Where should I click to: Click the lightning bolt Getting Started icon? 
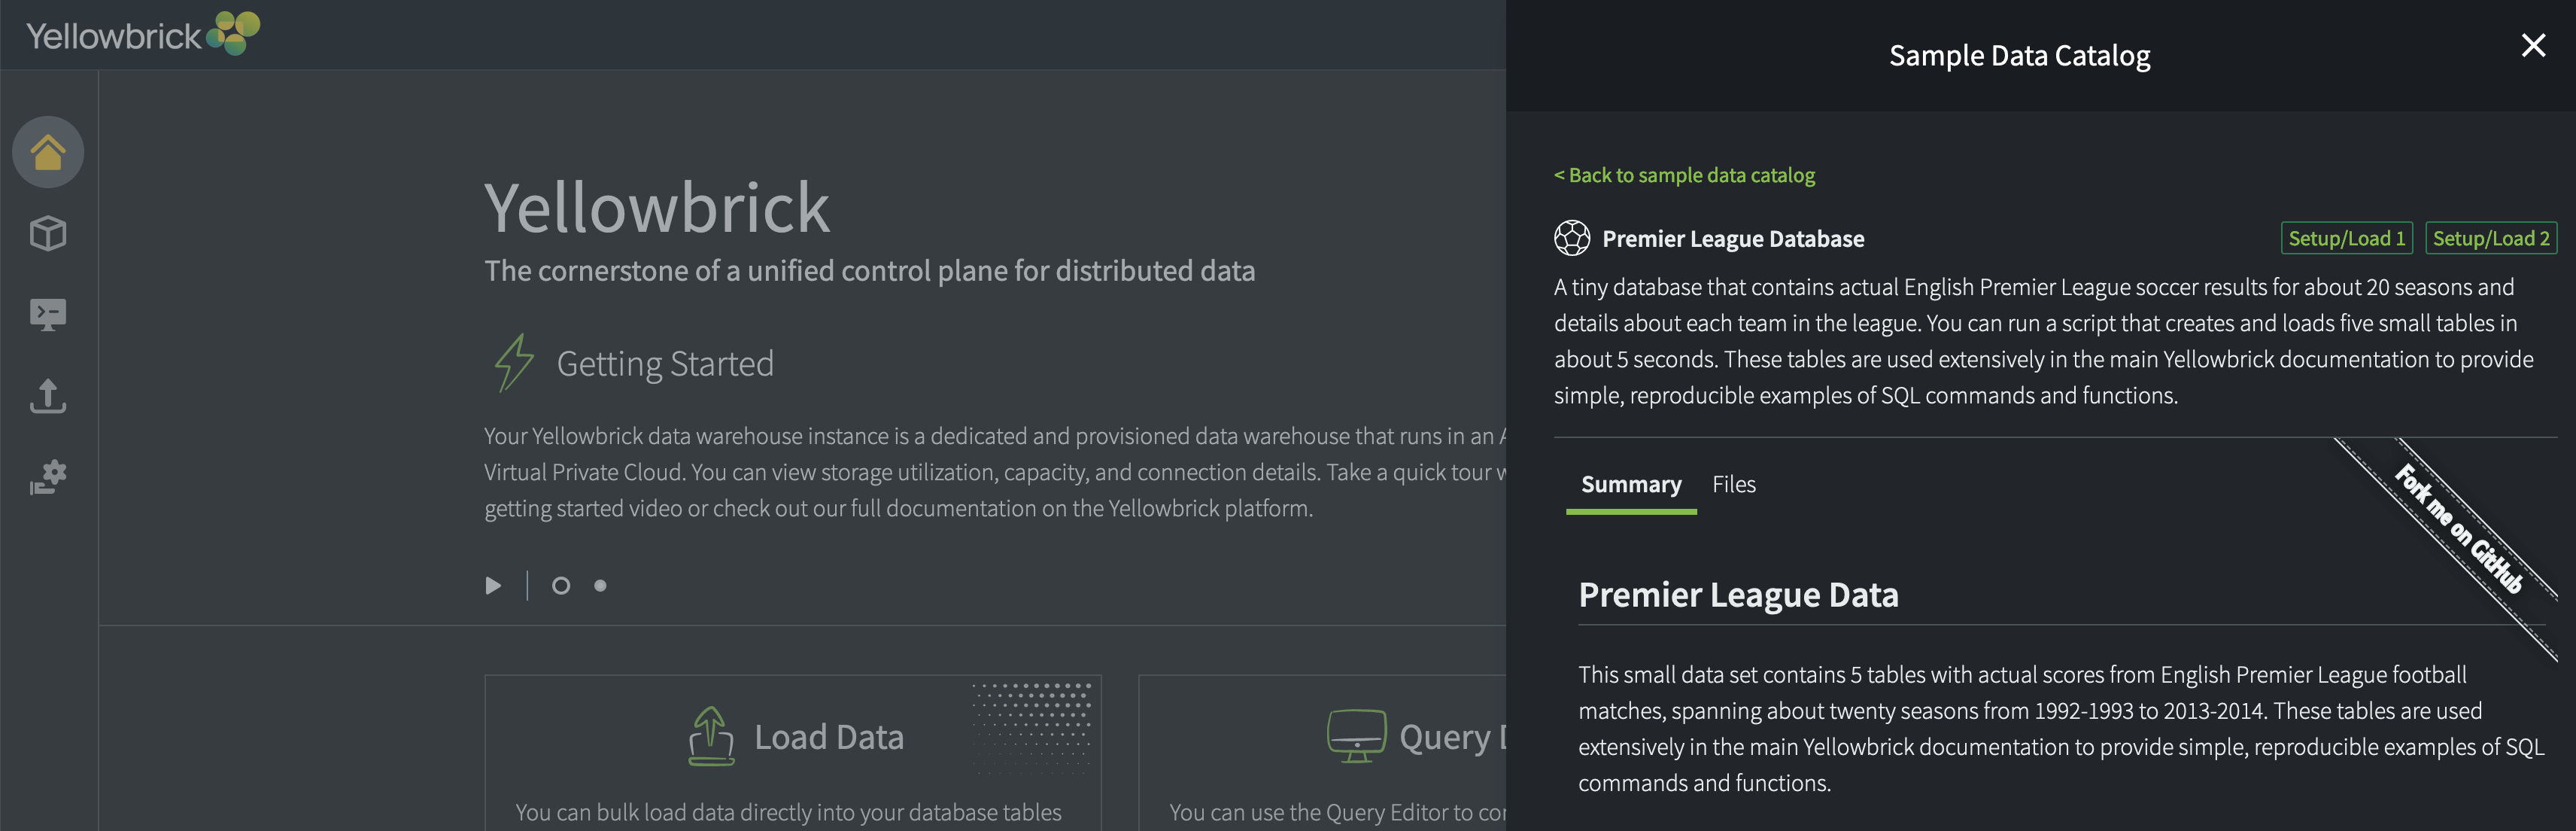tap(514, 362)
